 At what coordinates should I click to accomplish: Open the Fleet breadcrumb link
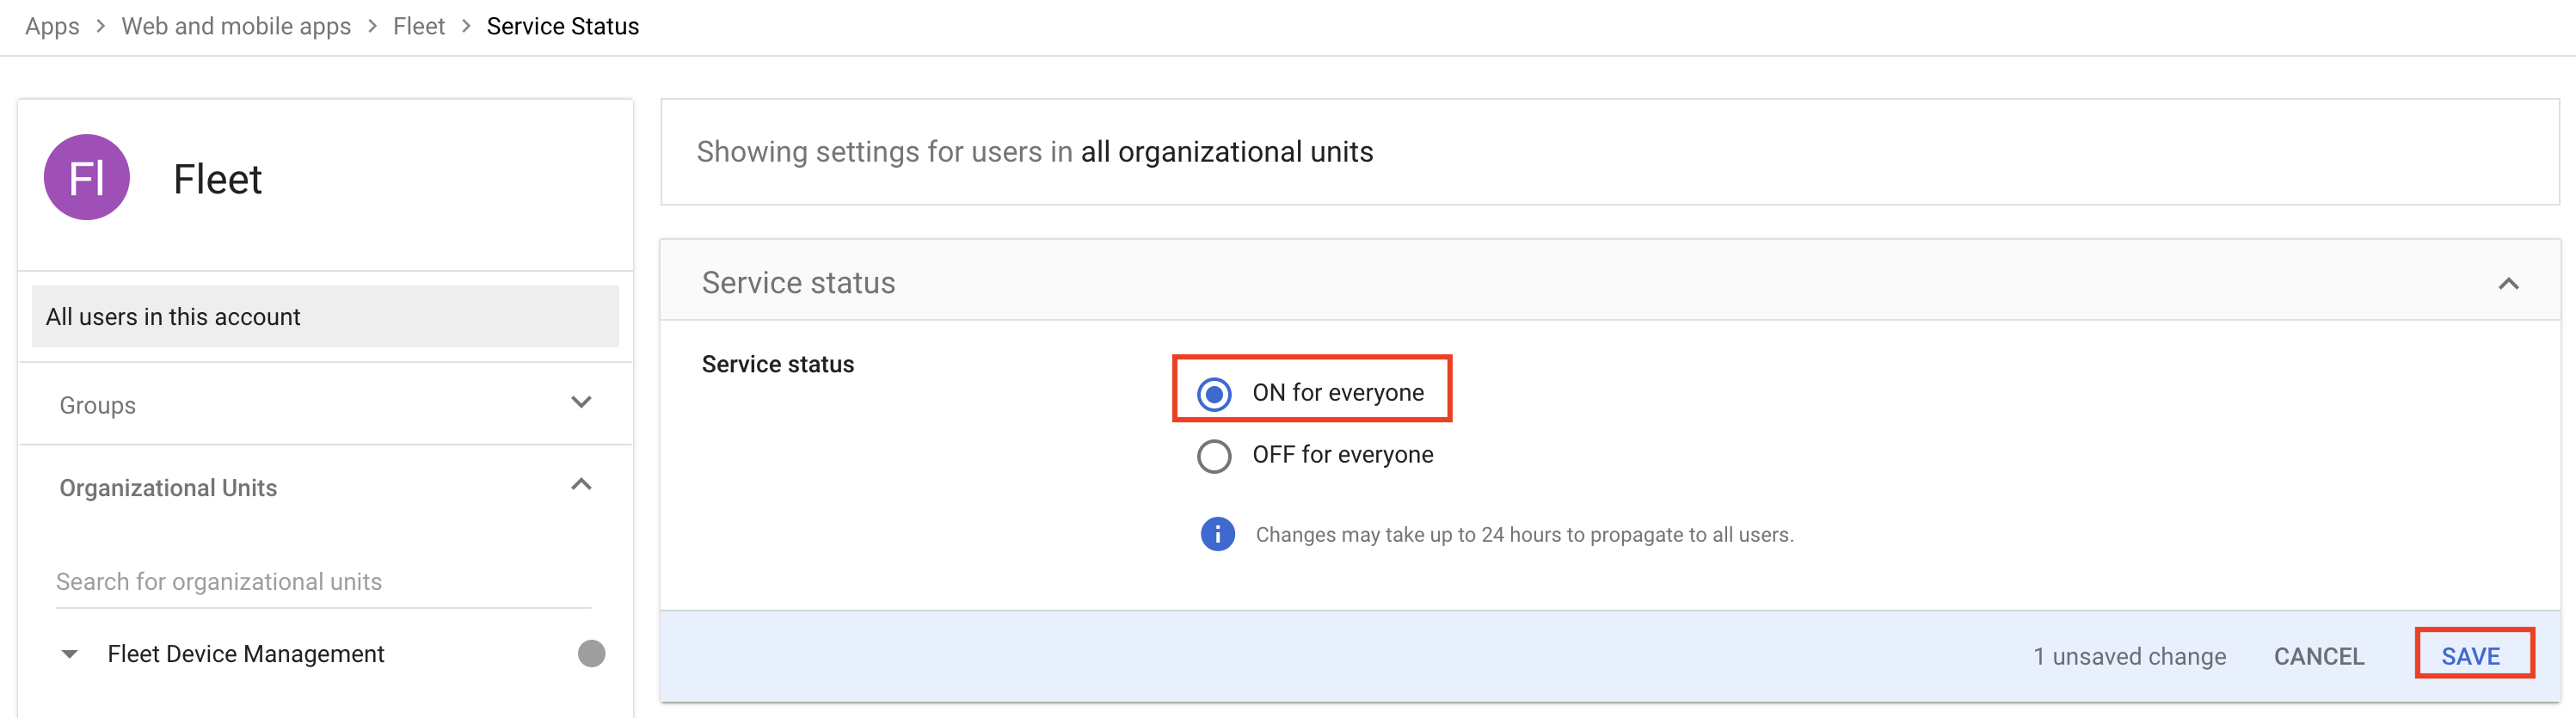pos(418,26)
